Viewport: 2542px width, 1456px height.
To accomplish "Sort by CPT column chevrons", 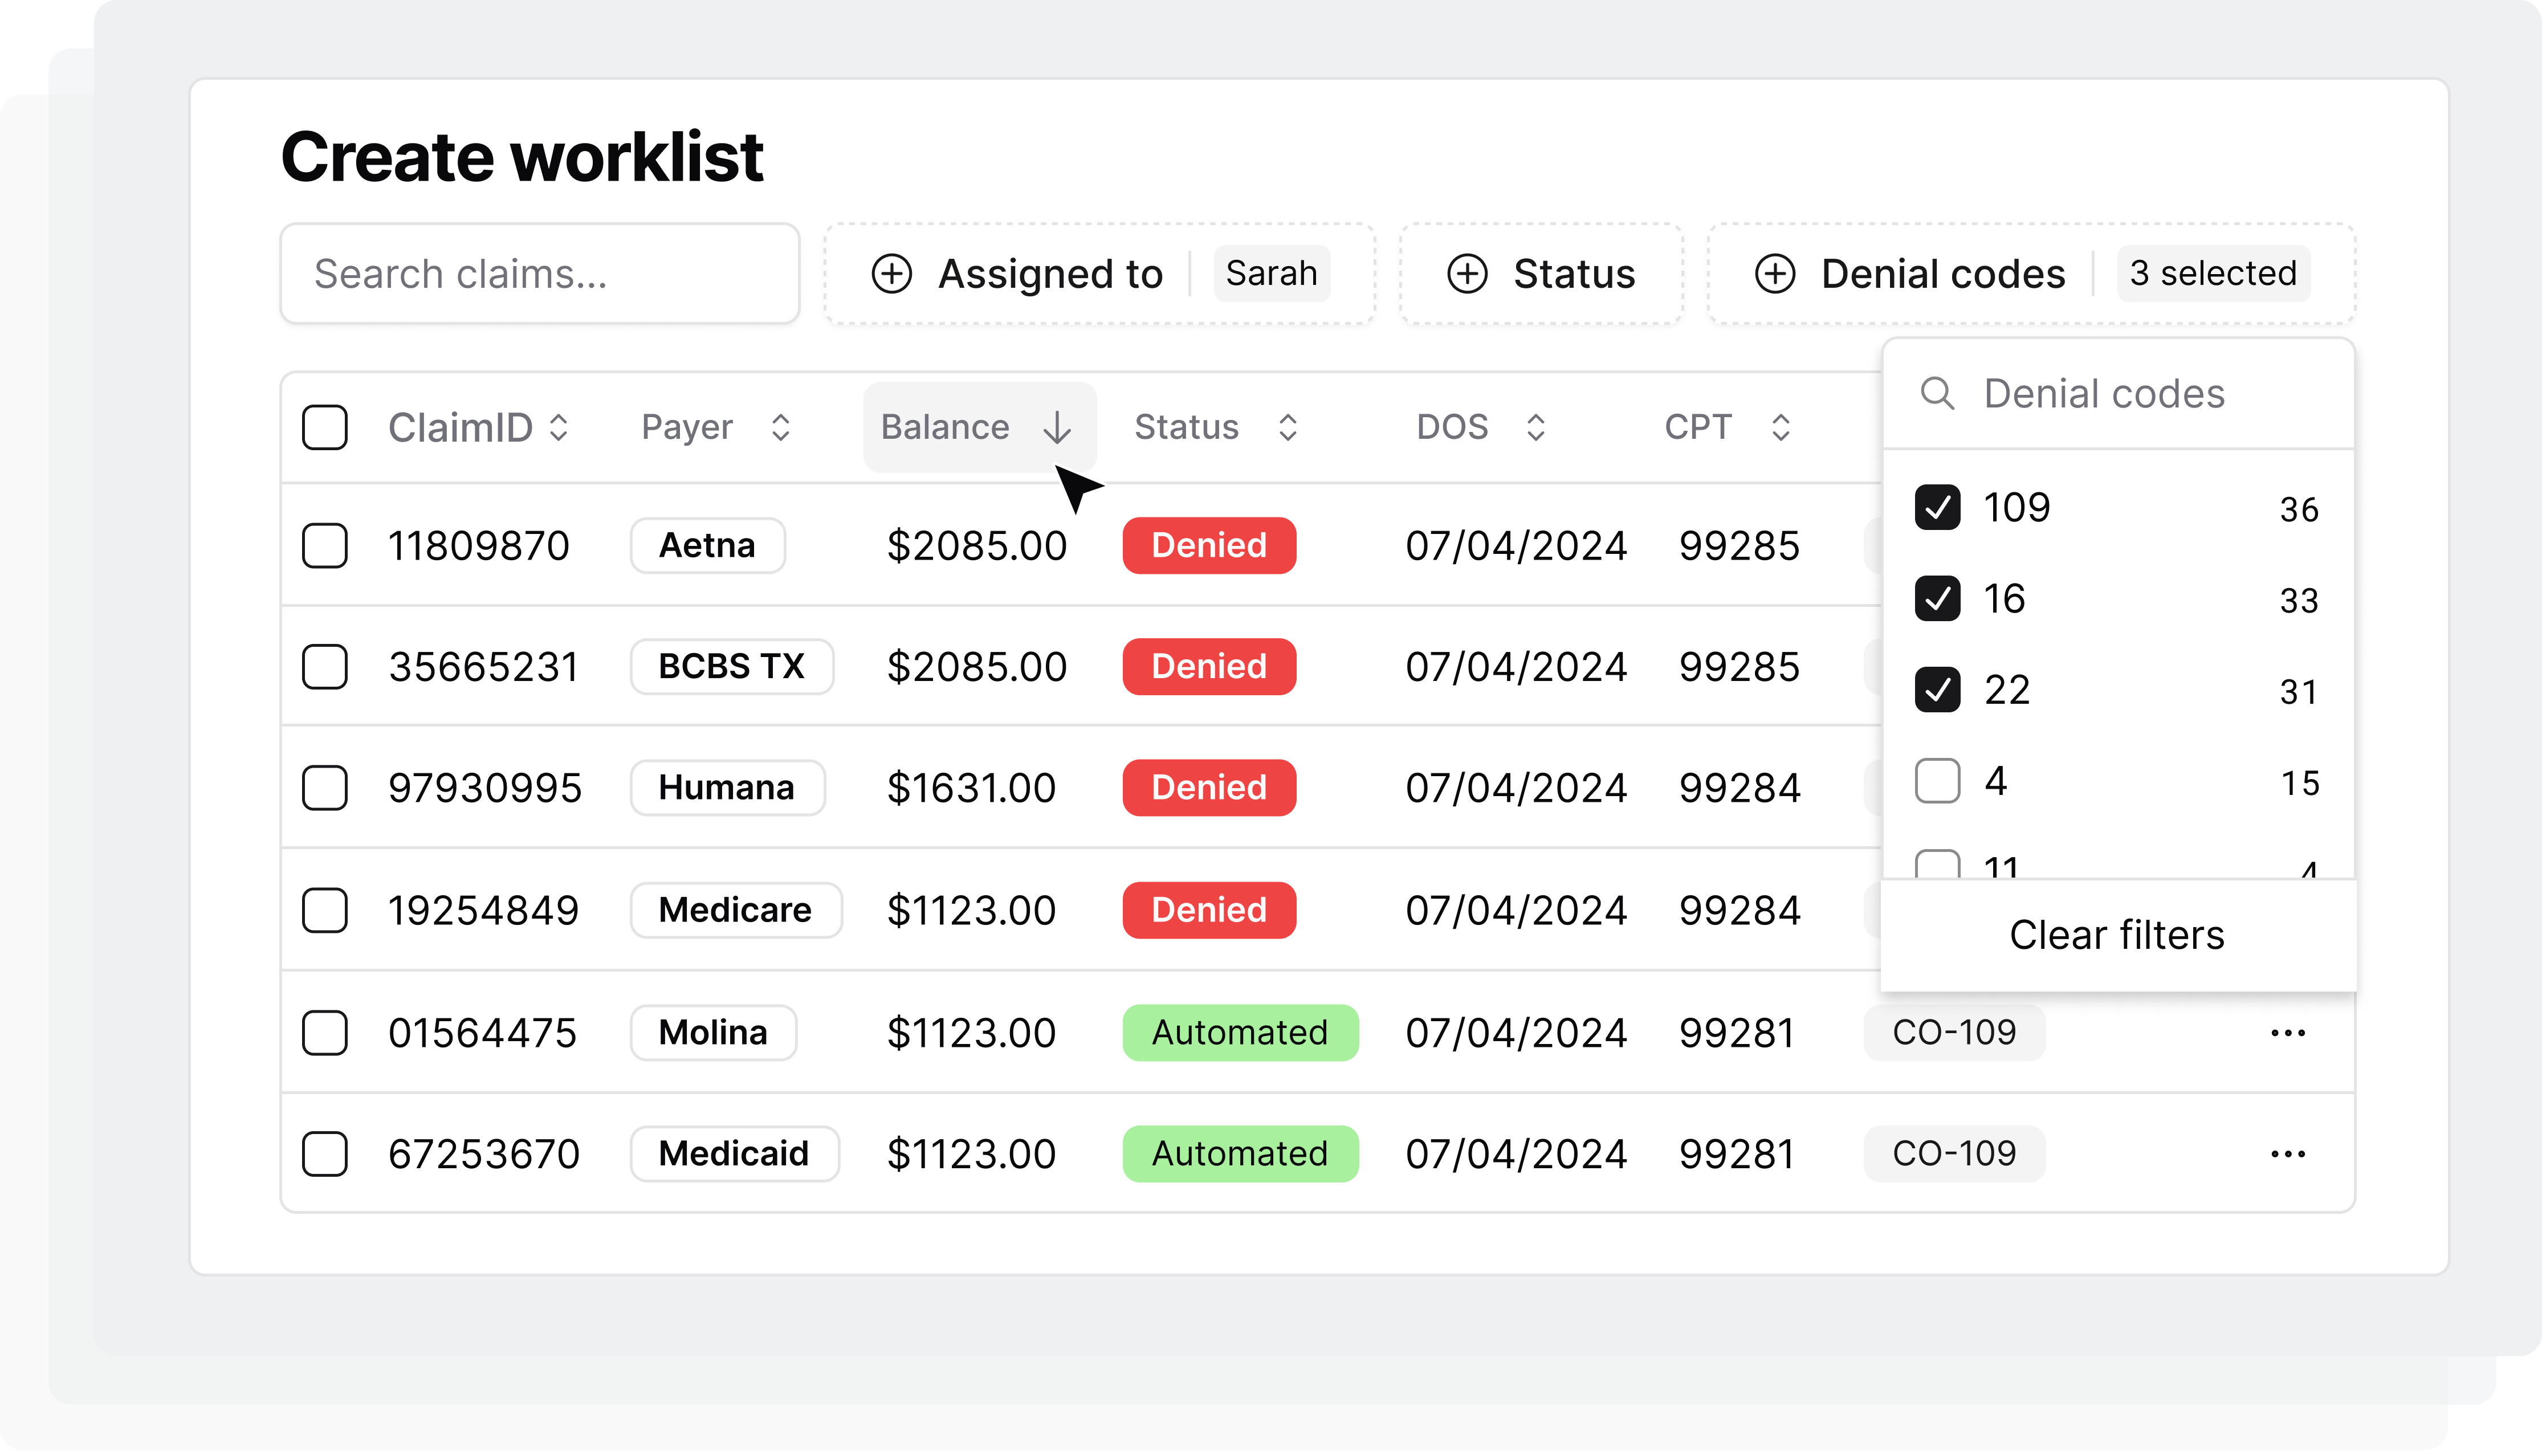I will (1780, 428).
